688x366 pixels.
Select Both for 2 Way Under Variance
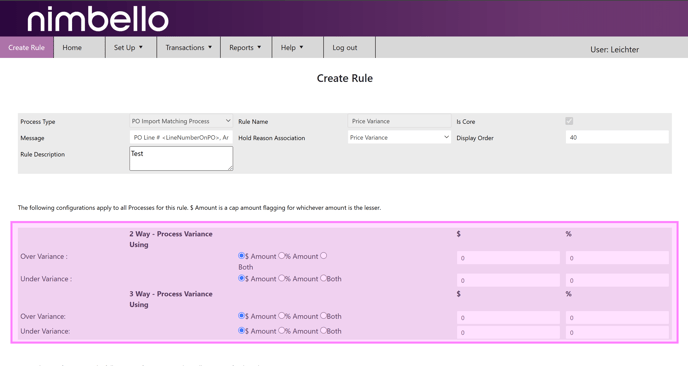pyautogui.click(x=323, y=278)
